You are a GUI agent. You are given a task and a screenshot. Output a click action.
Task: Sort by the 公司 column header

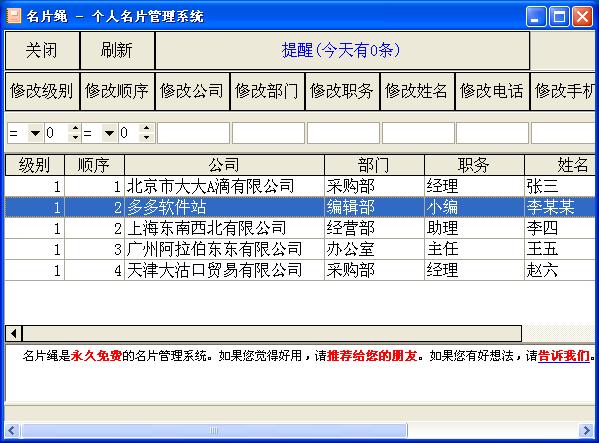pos(224,165)
